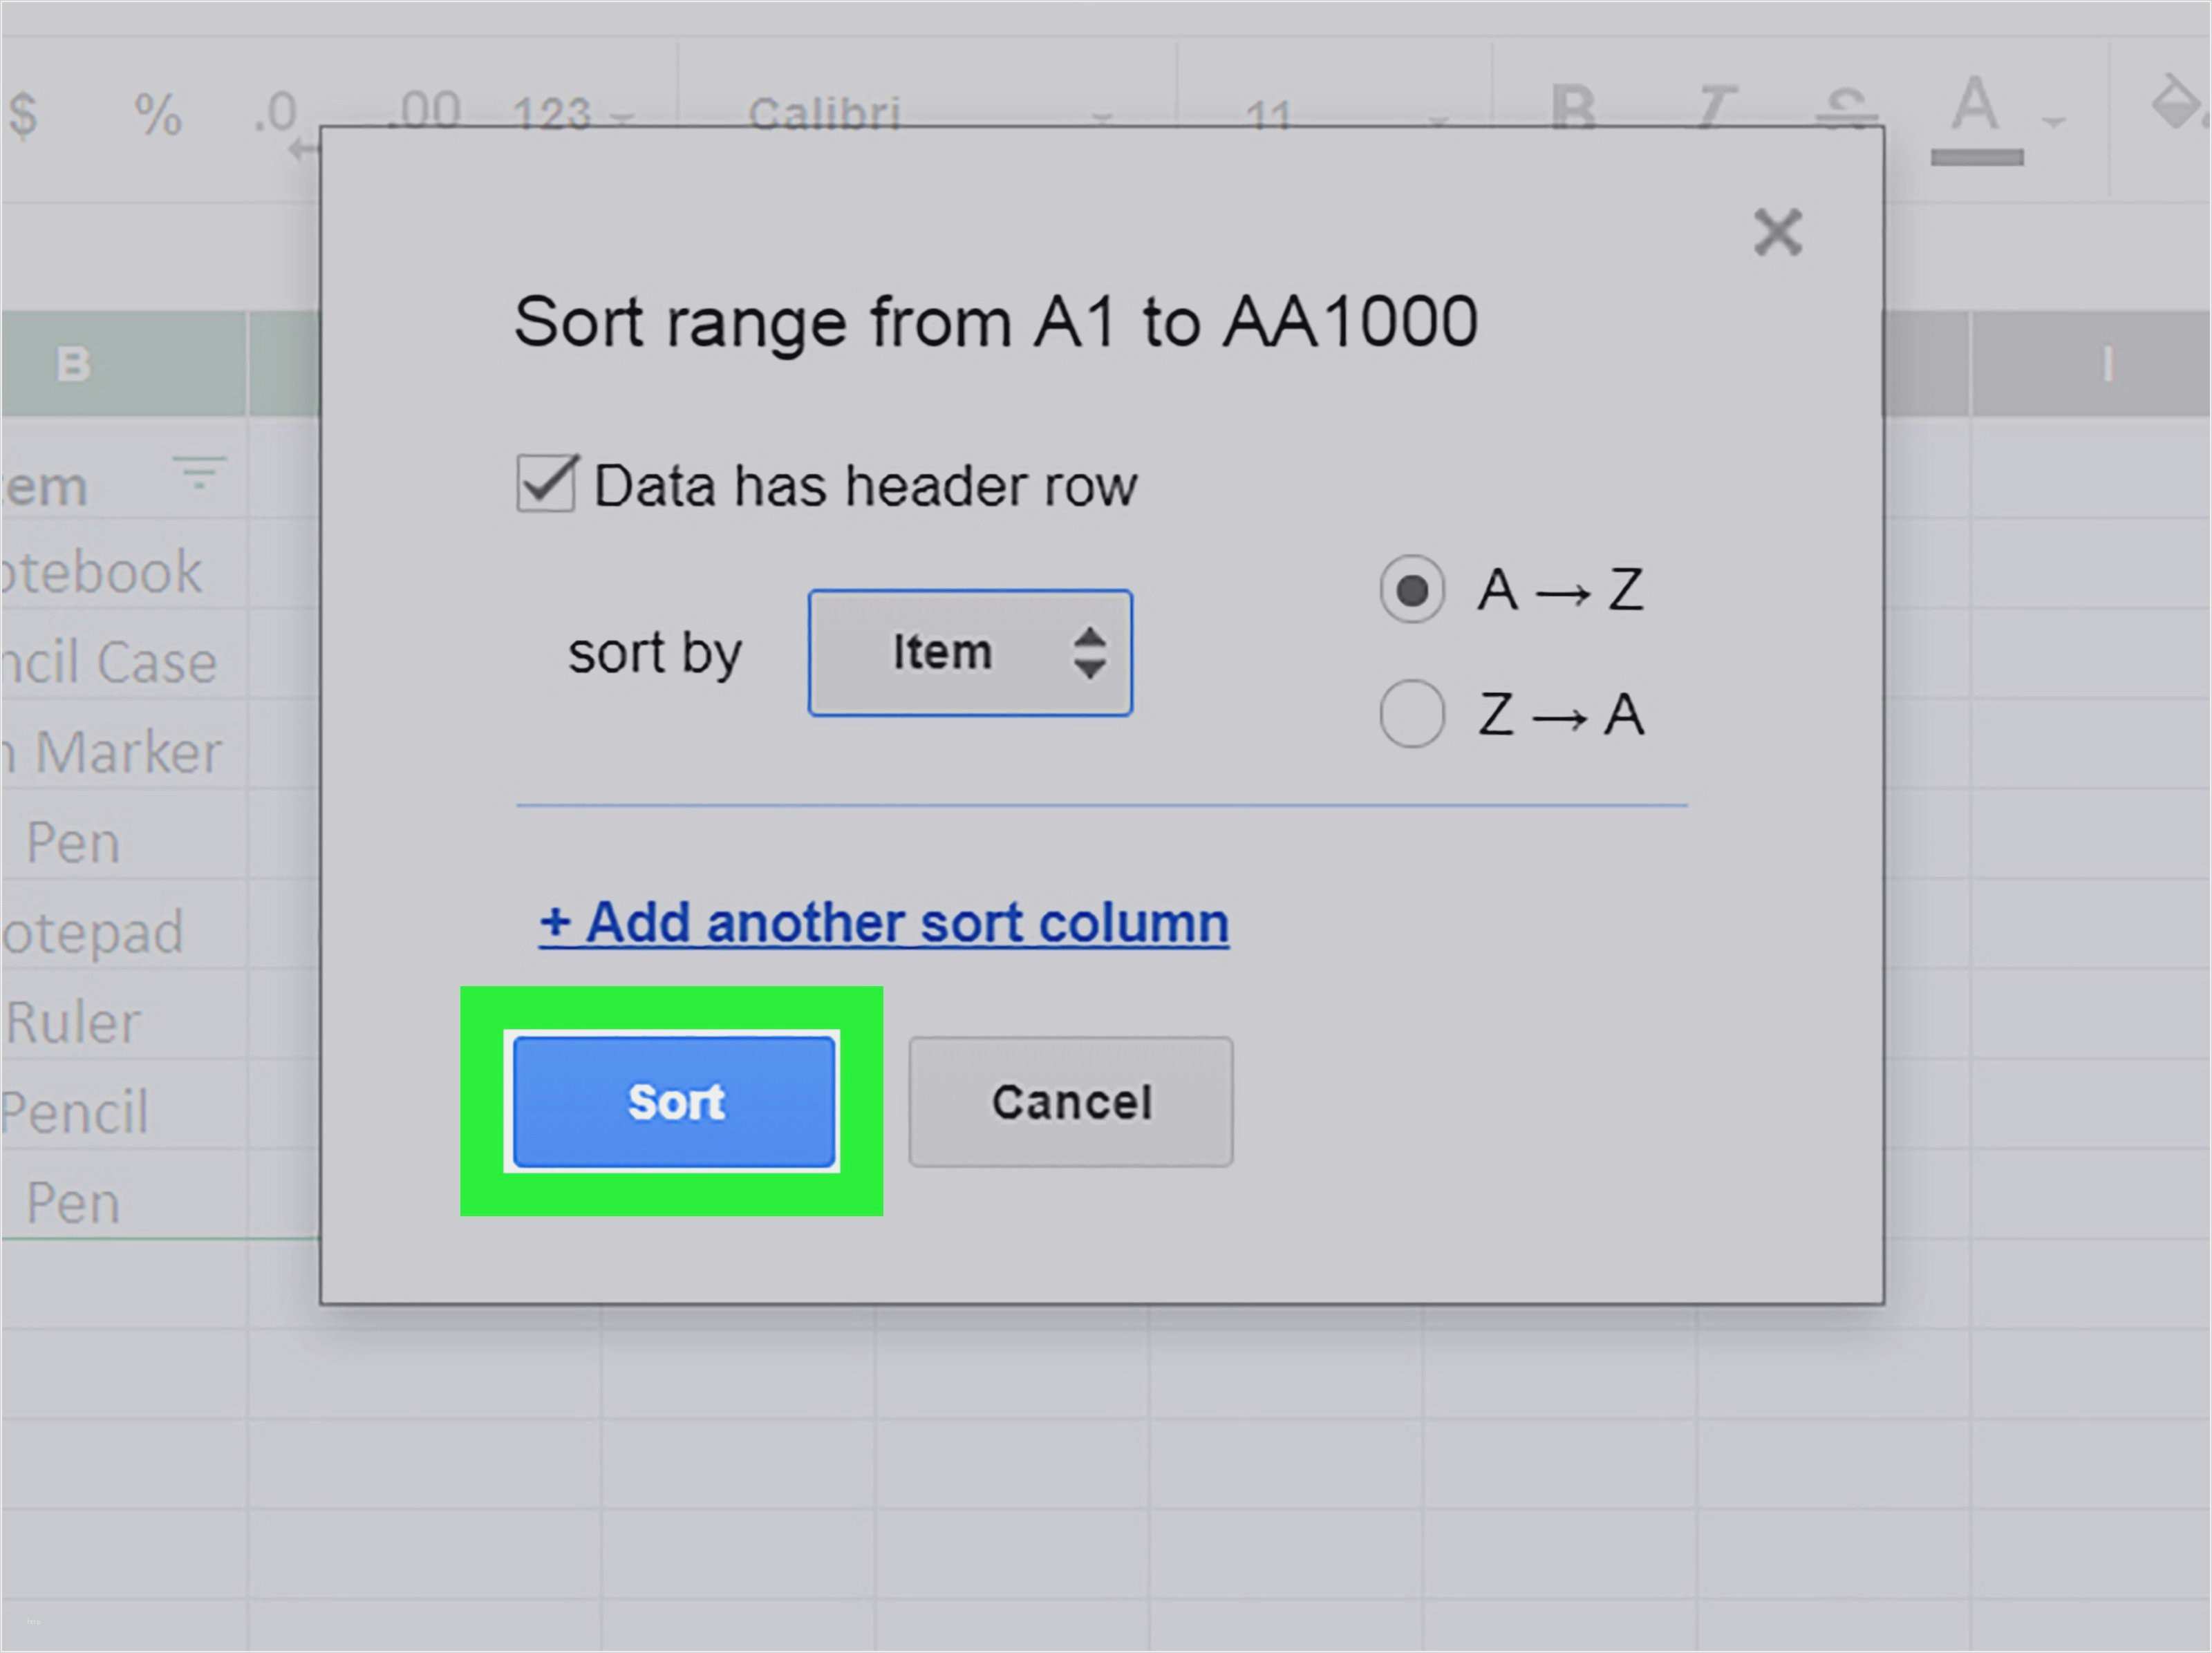Image resolution: width=2212 pixels, height=1653 pixels.
Task: Click the filter icon on the Item column
Action: pyautogui.click(x=197, y=472)
